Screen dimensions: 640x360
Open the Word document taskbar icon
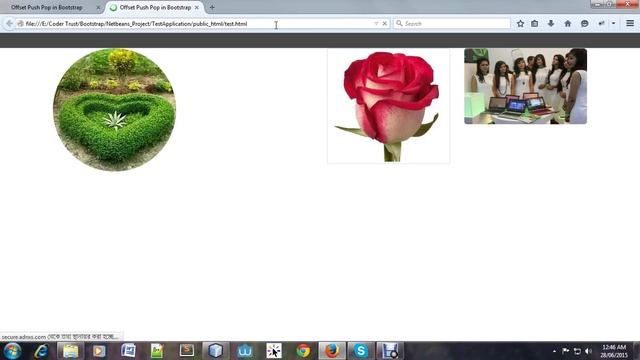[x=128, y=351]
